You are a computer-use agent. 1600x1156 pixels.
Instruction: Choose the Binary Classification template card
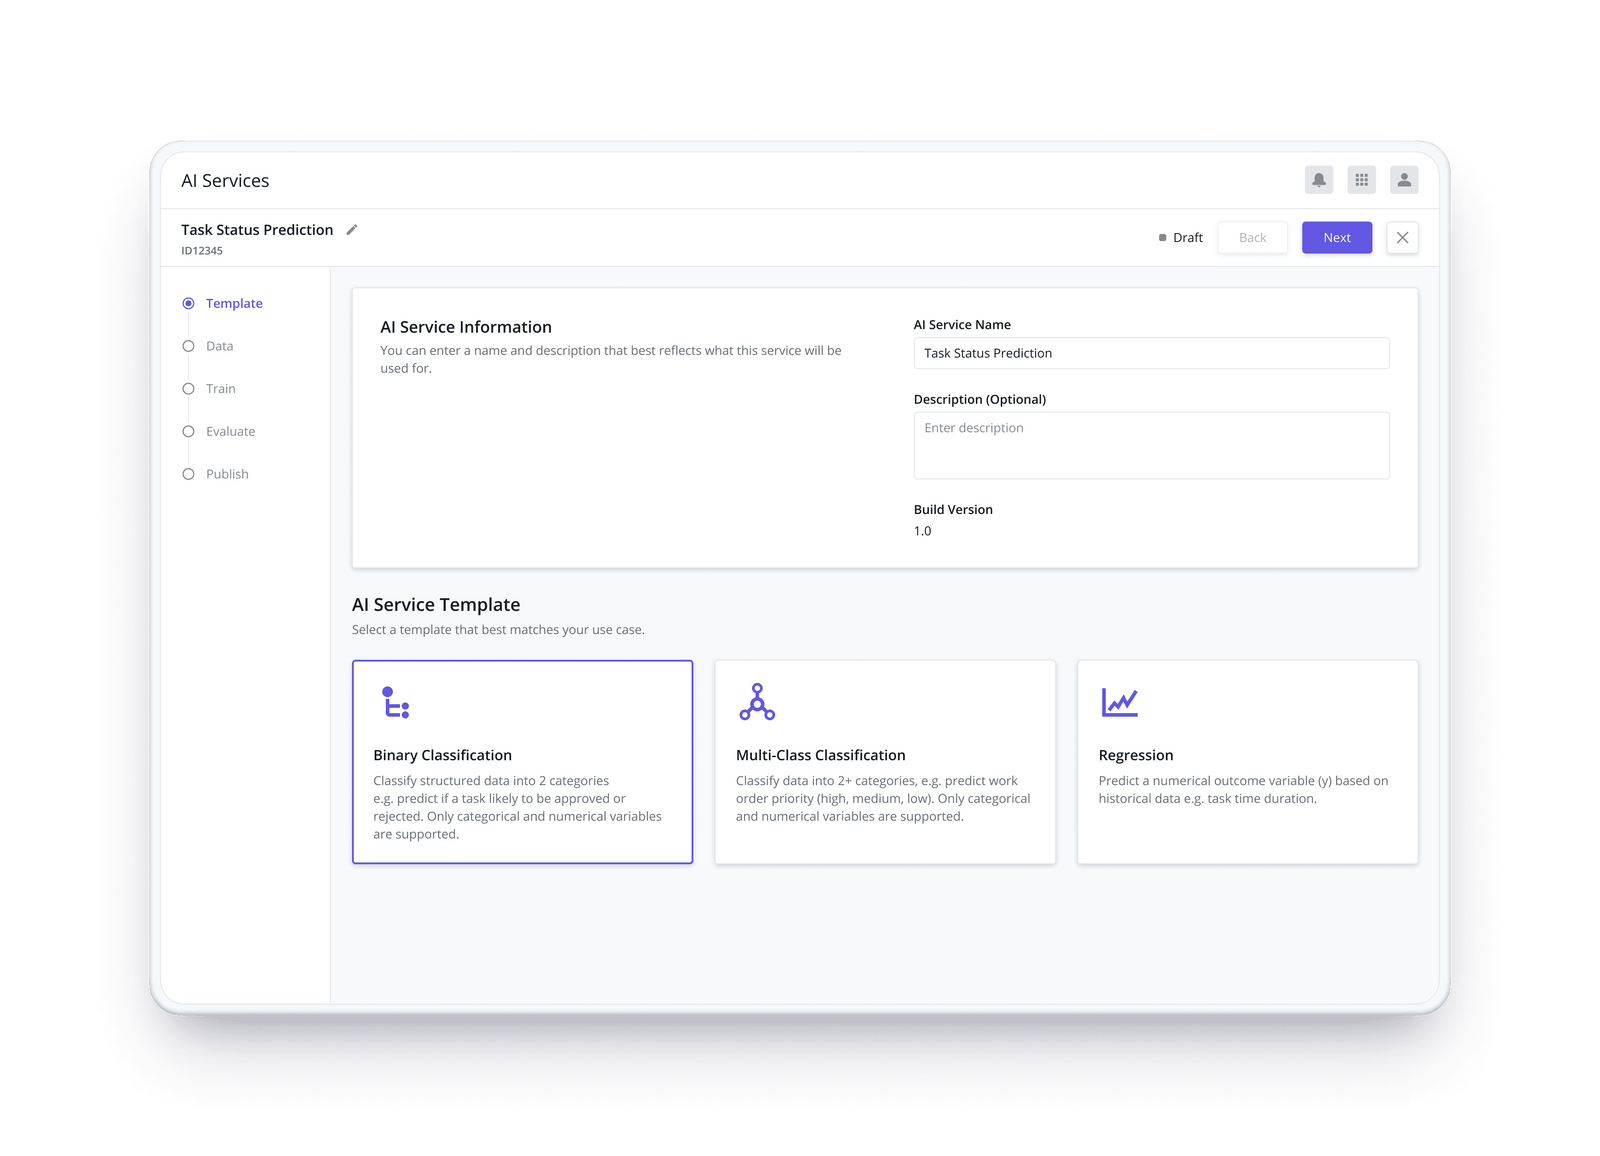pyautogui.click(x=522, y=762)
